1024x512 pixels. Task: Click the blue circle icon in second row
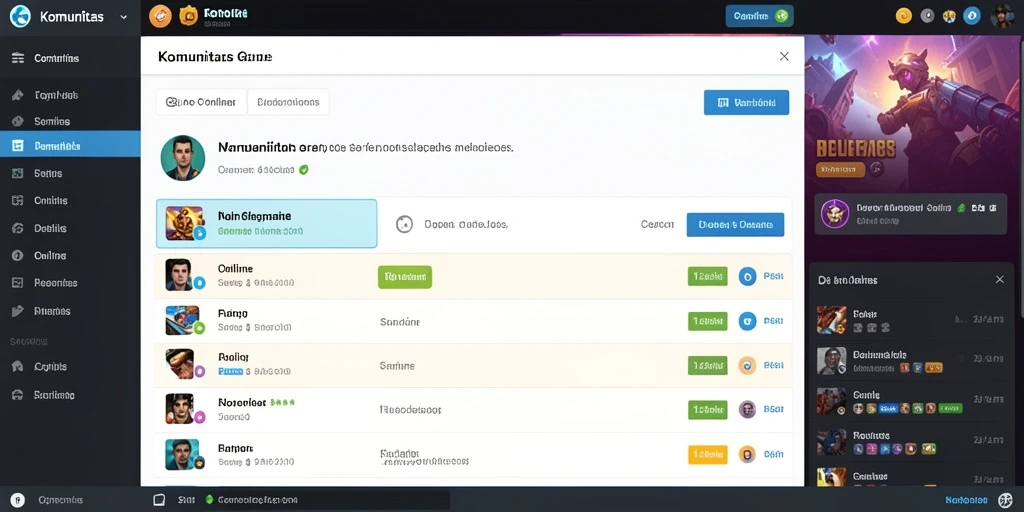tap(747, 321)
